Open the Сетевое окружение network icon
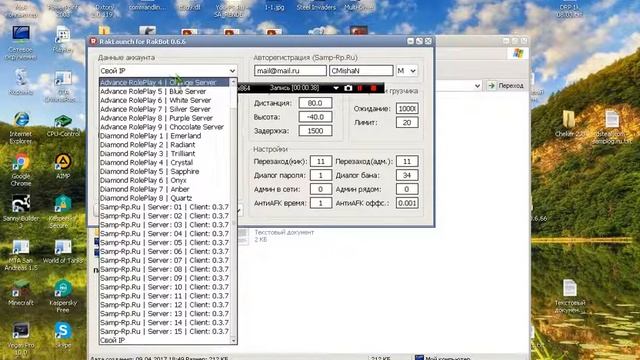 point(21,43)
